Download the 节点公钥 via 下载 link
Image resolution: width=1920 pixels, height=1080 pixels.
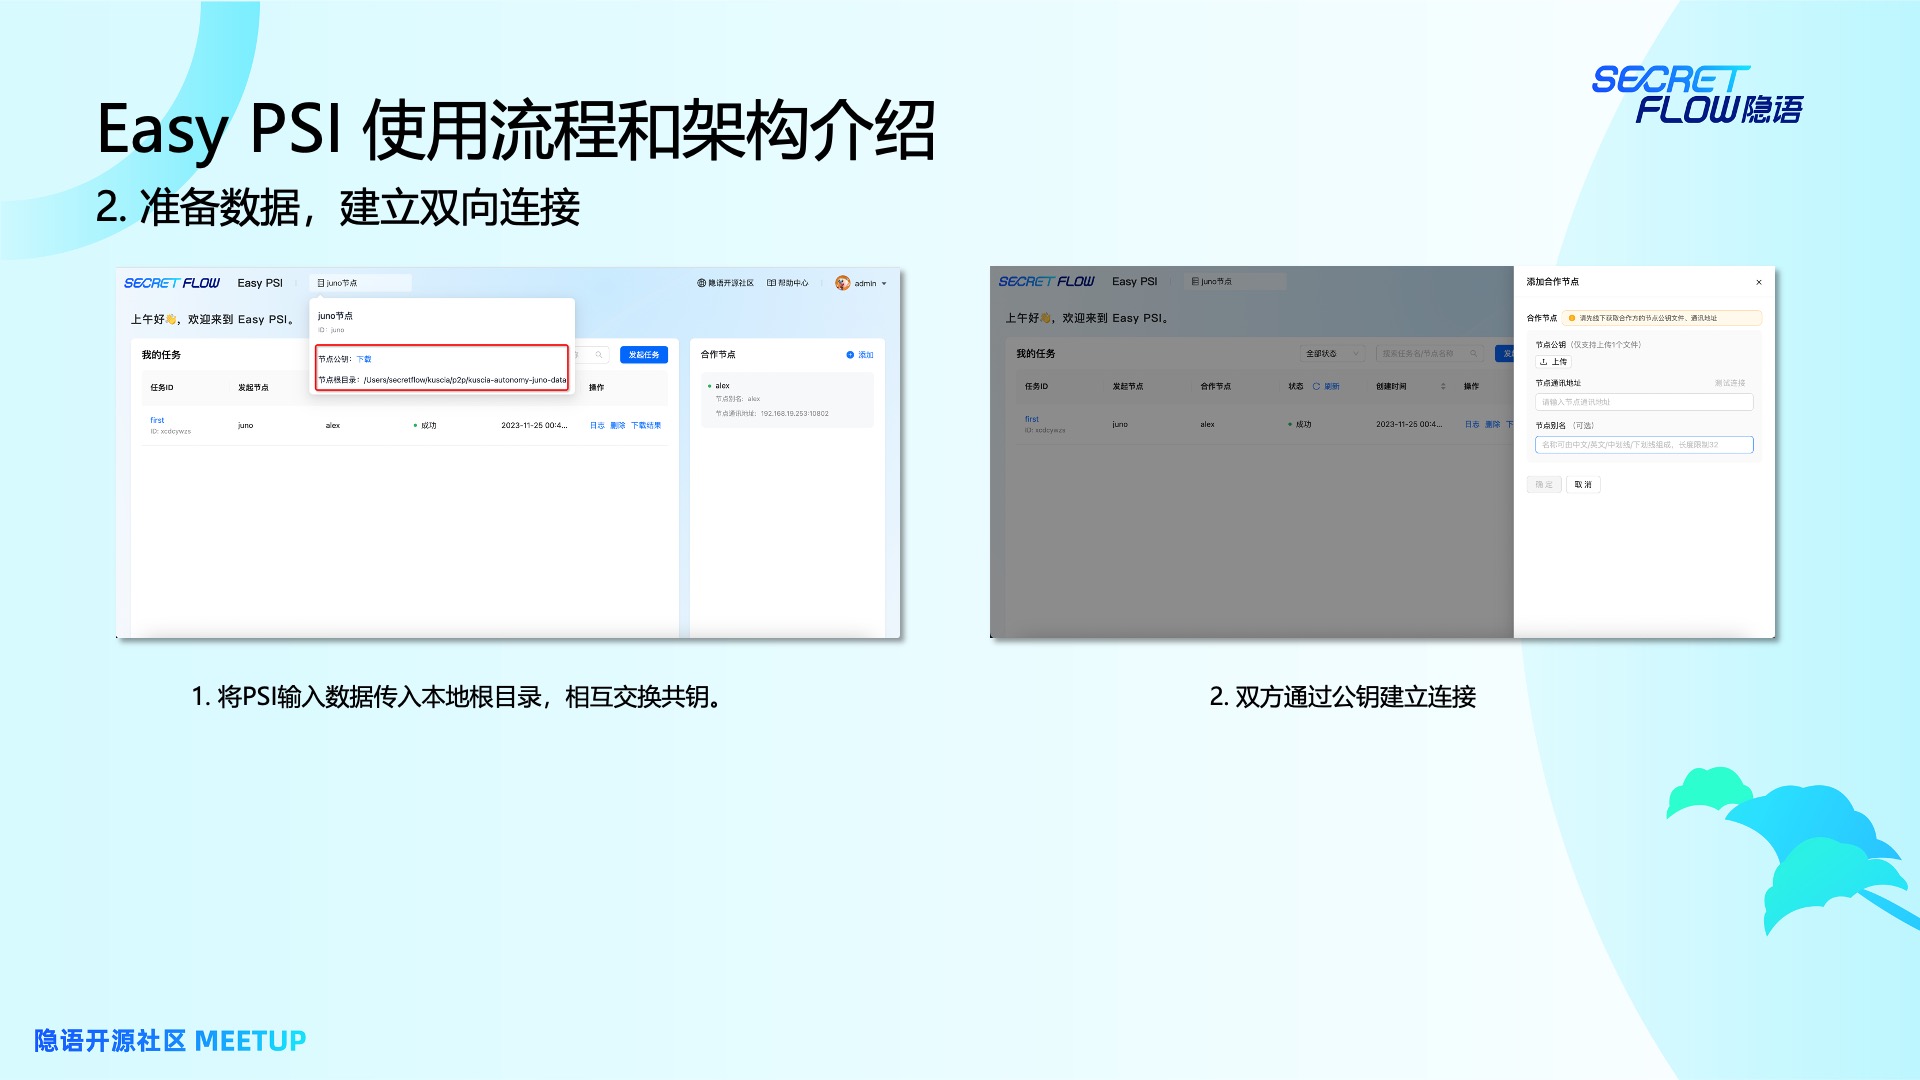tap(364, 359)
